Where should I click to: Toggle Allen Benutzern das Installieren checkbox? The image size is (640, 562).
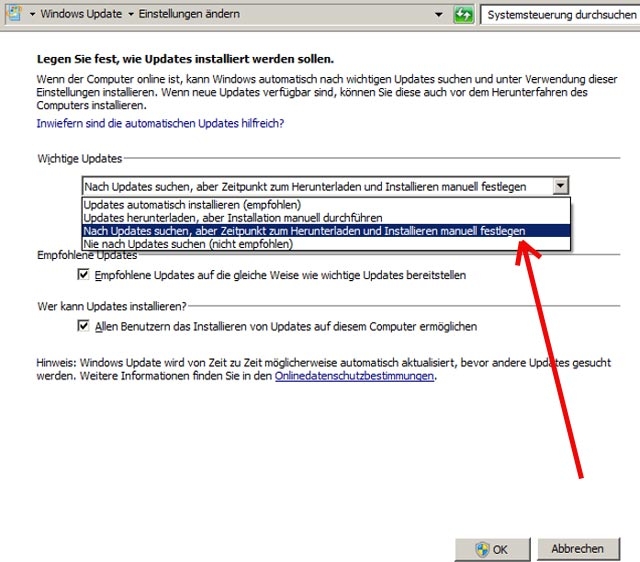(83, 326)
